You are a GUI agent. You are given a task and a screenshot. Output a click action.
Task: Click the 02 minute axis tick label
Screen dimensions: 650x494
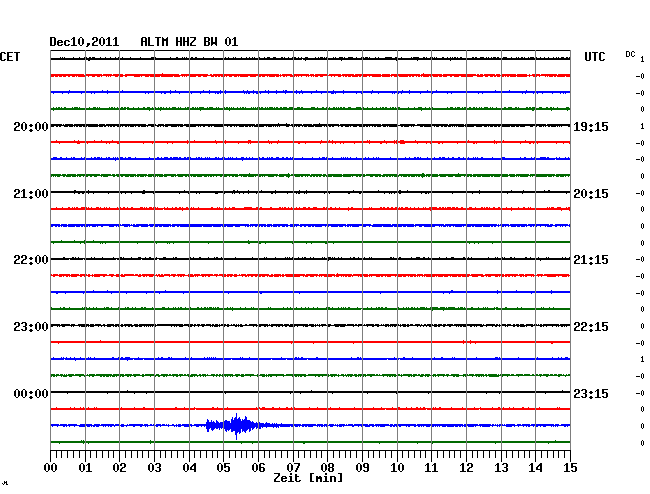(x=119, y=468)
